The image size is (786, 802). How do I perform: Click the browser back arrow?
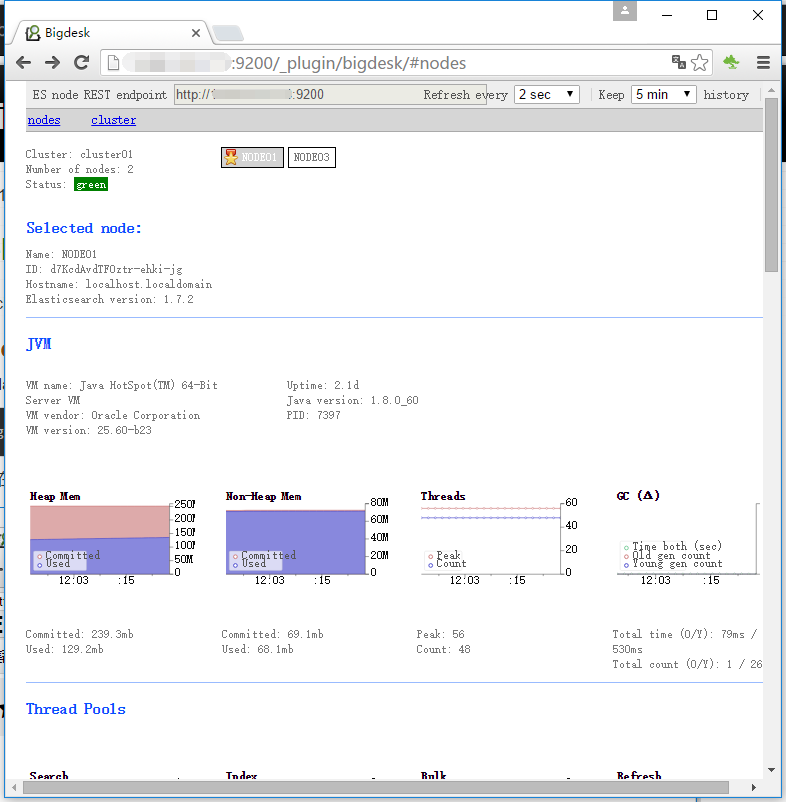[x=24, y=62]
